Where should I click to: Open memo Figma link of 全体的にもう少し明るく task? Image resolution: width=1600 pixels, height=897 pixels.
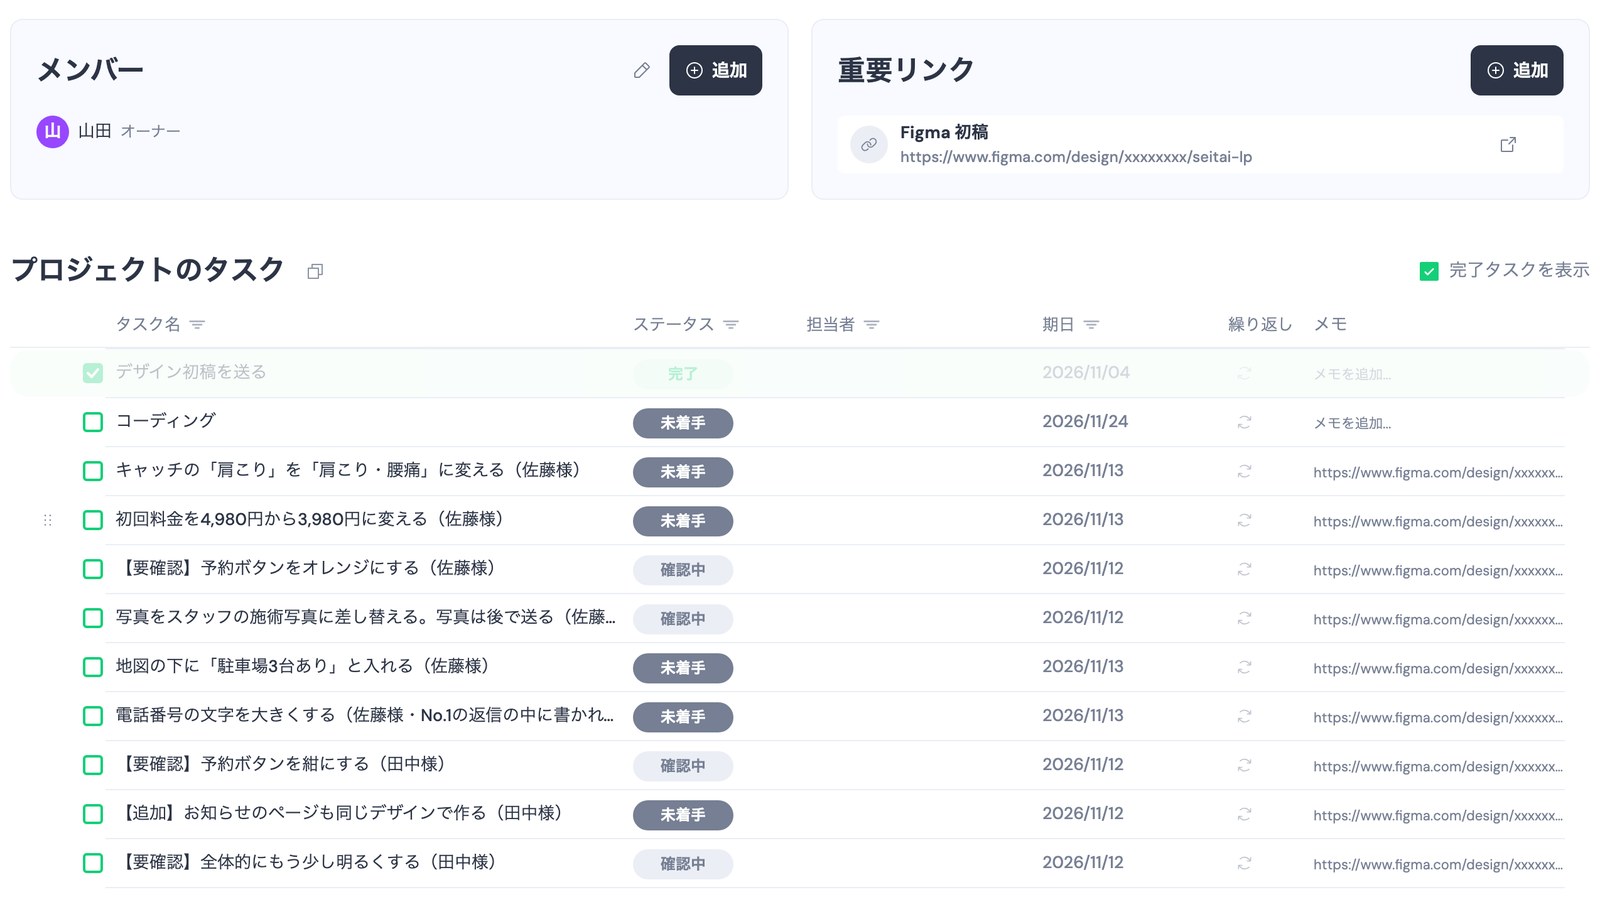tap(1438, 864)
